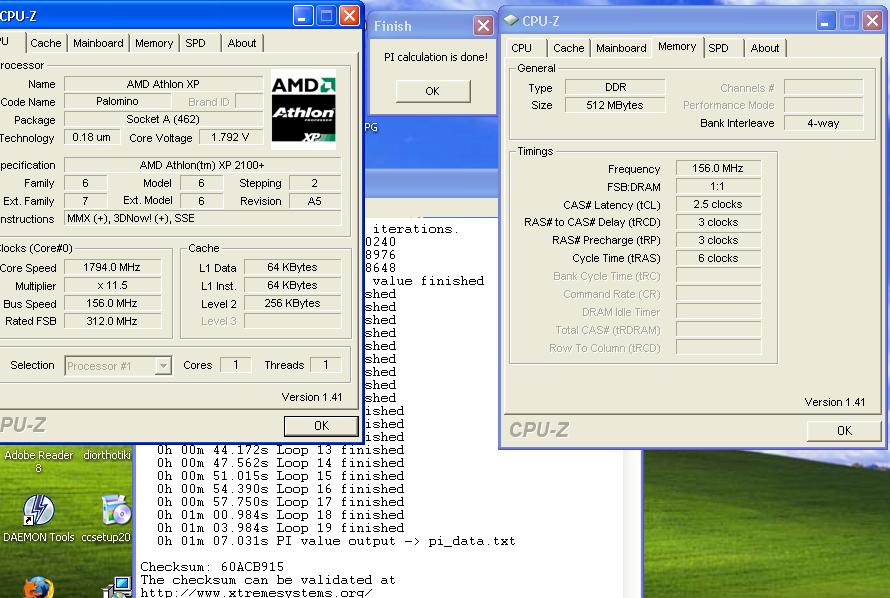Click OK in the Finish dialog
Screen dimensions: 890x598
point(433,91)
